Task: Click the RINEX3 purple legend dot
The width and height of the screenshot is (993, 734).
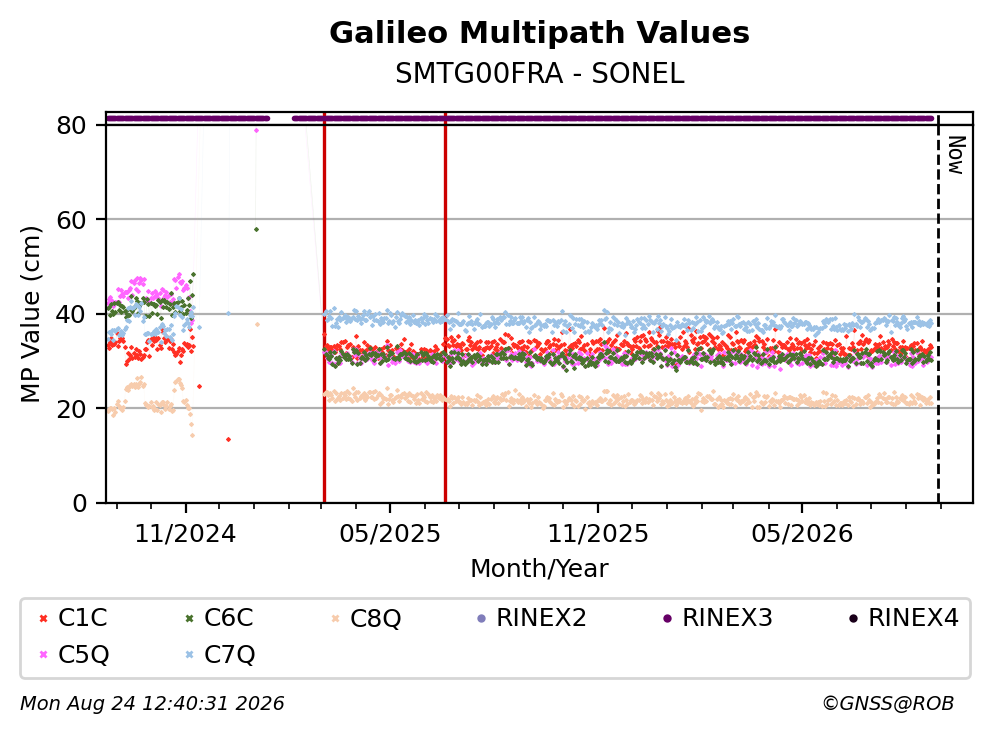Action: click(667, 618)
